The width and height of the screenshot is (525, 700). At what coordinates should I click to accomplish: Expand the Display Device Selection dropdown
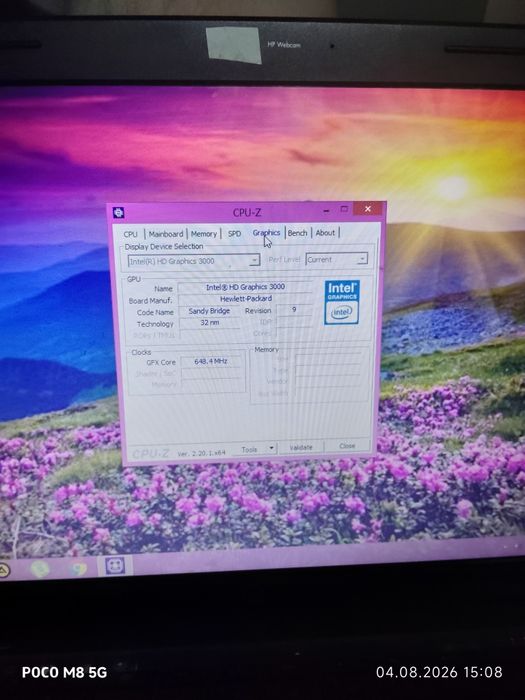point(194,261)
